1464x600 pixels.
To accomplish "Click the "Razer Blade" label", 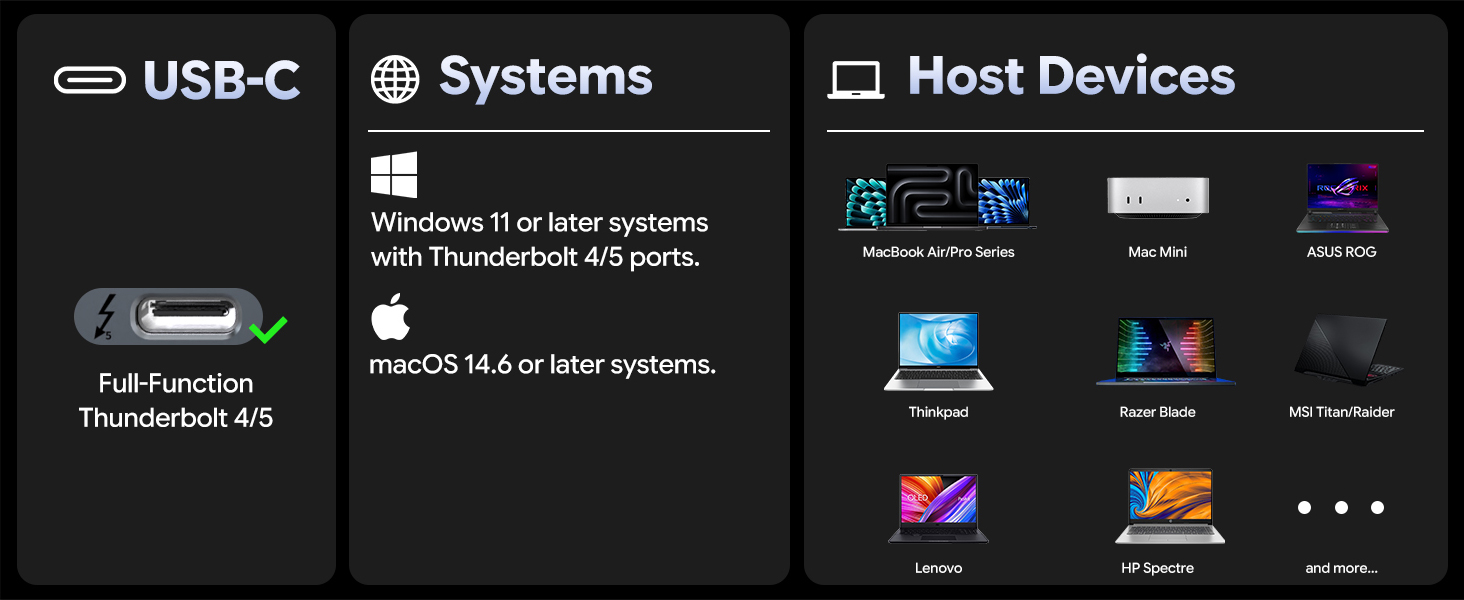I will (x=1158, y=412).
